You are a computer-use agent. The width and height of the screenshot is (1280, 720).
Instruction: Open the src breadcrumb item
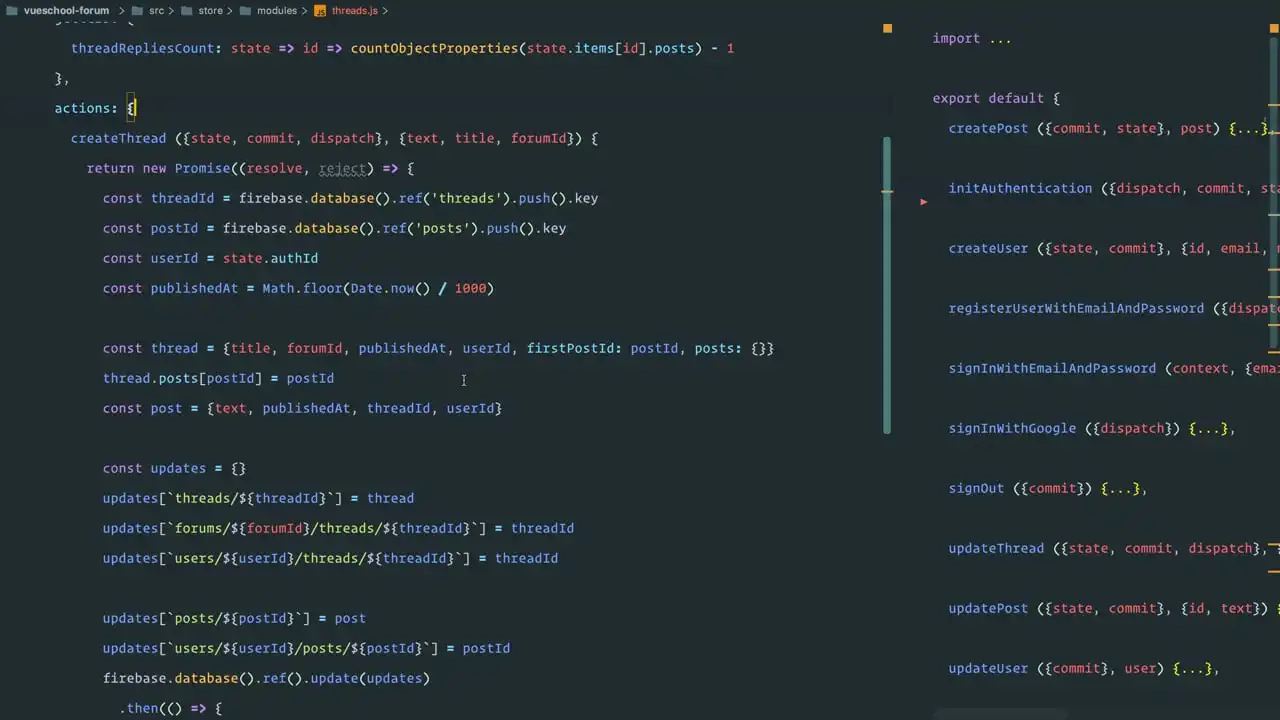tap(157, 10)
